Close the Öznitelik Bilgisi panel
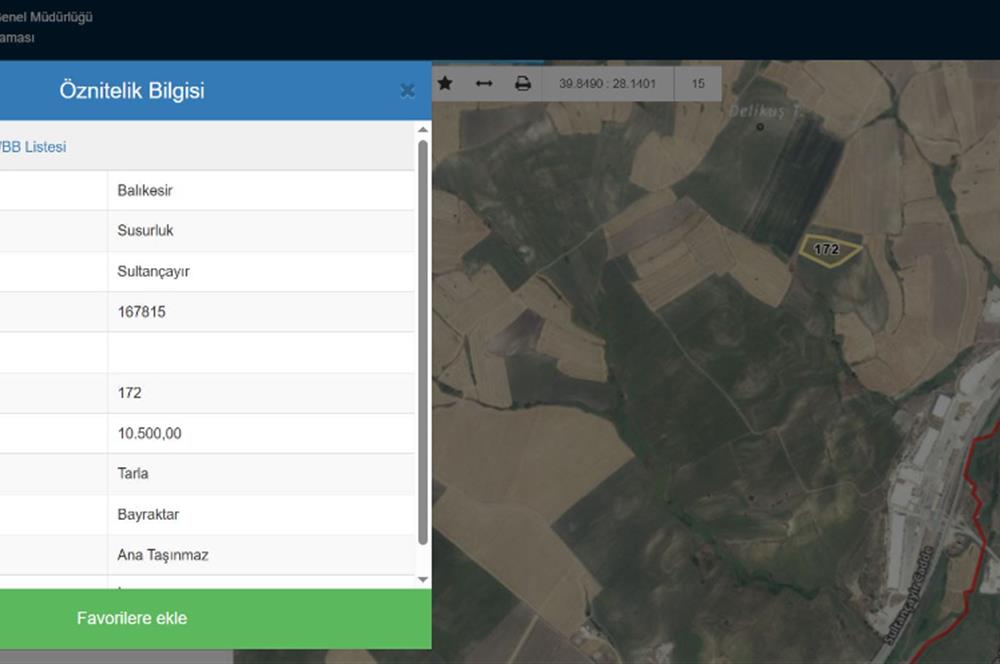Screen dimensions: 1000x664 click(407, 91)
